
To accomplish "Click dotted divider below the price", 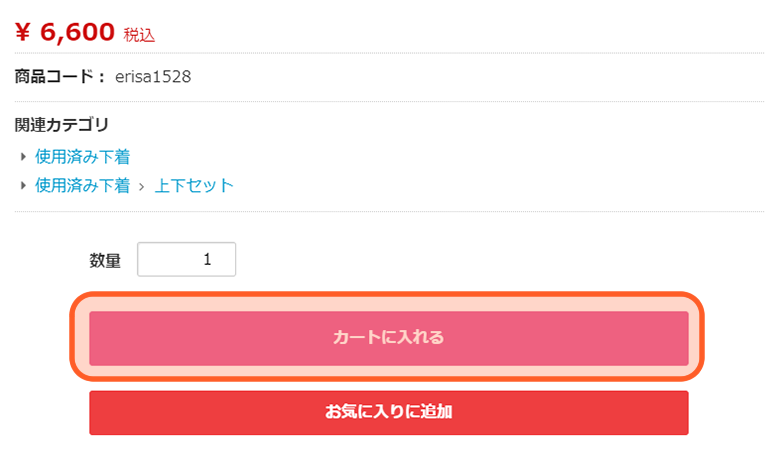I will coord(388,52).
